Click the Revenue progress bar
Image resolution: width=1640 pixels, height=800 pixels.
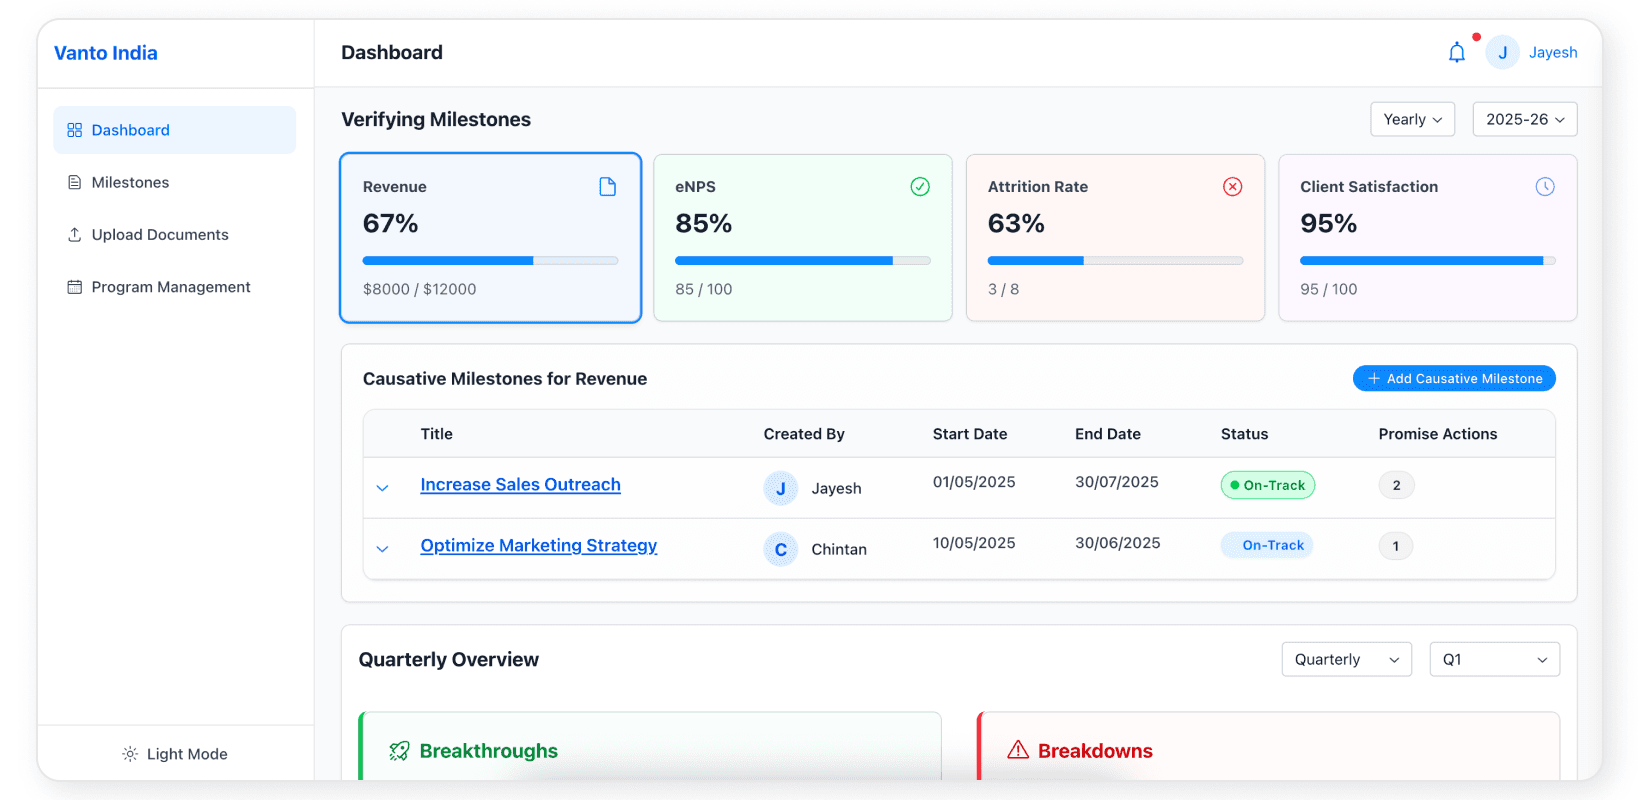(490, 260)
